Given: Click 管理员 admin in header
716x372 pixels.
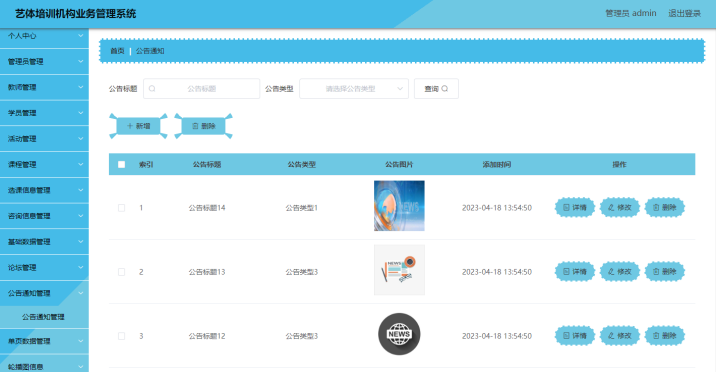Looking at the screenshot, I should point(631,13).
